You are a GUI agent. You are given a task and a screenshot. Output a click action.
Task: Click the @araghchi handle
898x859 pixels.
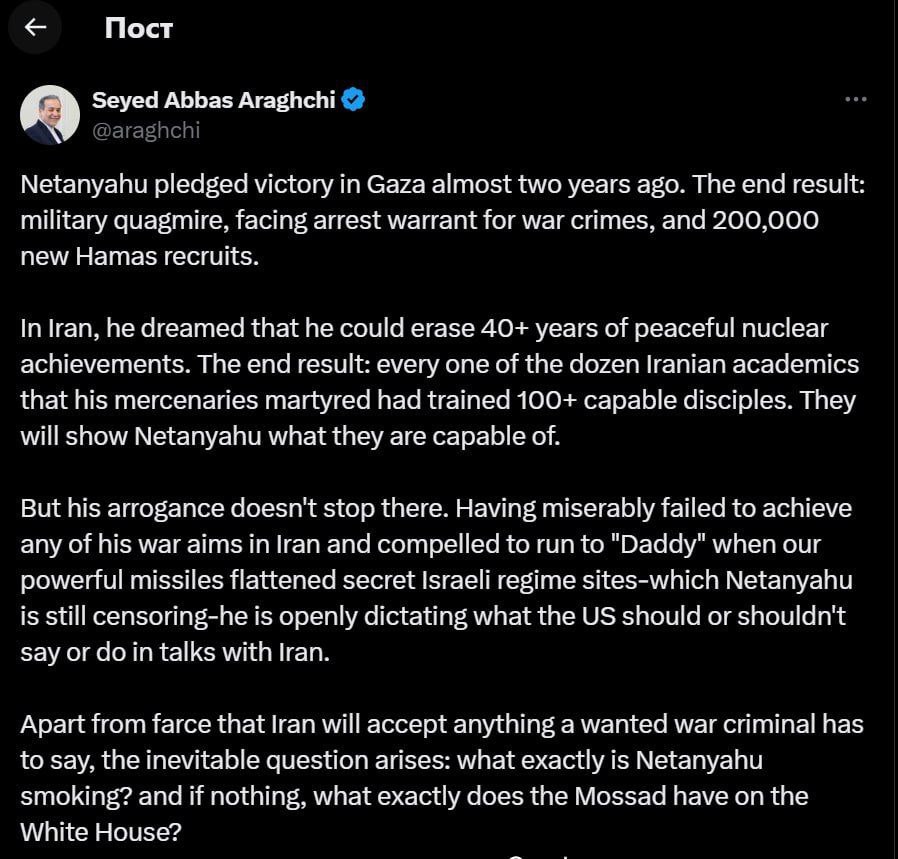tap(146, 131)
